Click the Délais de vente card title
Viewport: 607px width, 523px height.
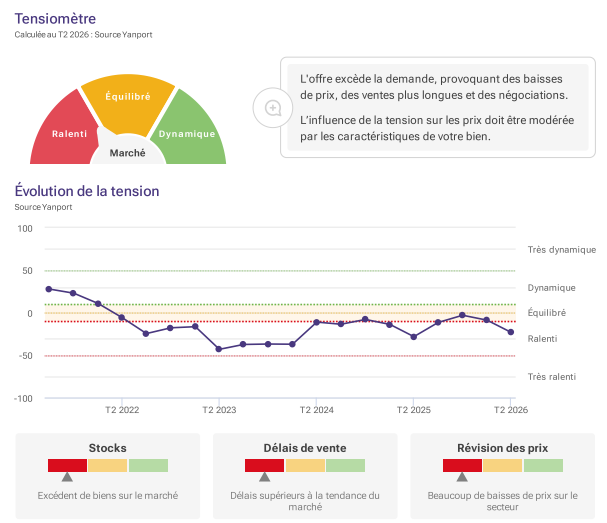pyautogui.click(x=305, y=448)
